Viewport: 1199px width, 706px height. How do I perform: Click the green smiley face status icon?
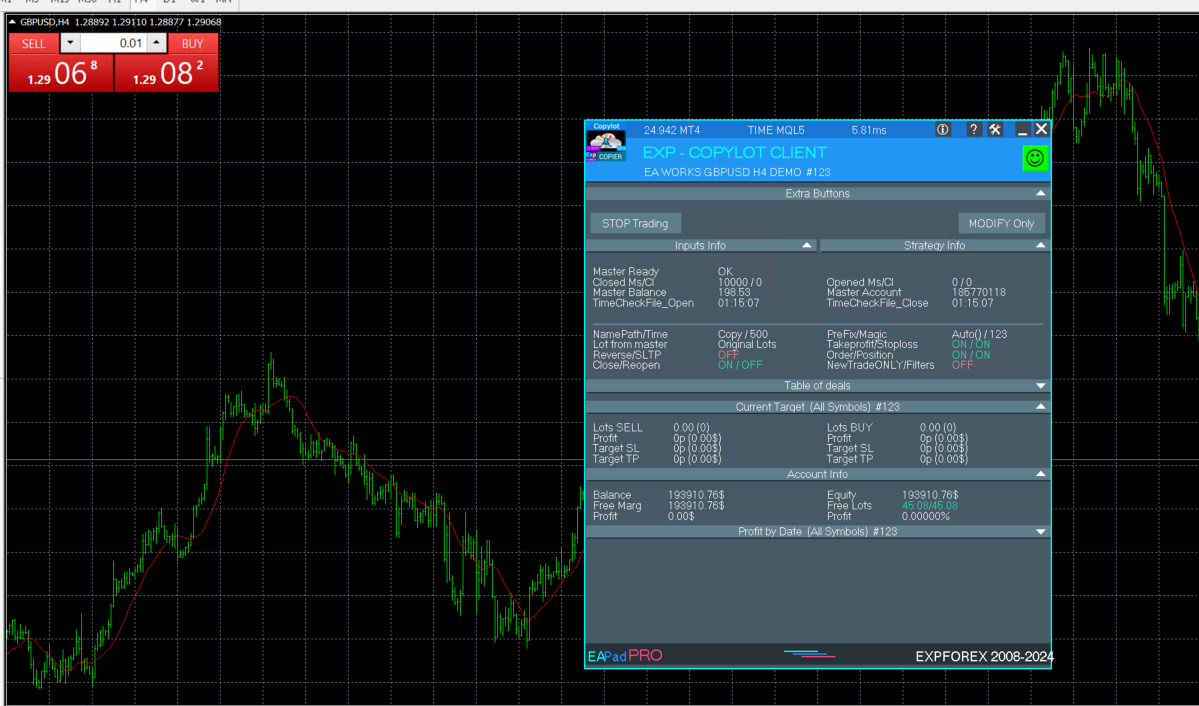(1035, 158)
